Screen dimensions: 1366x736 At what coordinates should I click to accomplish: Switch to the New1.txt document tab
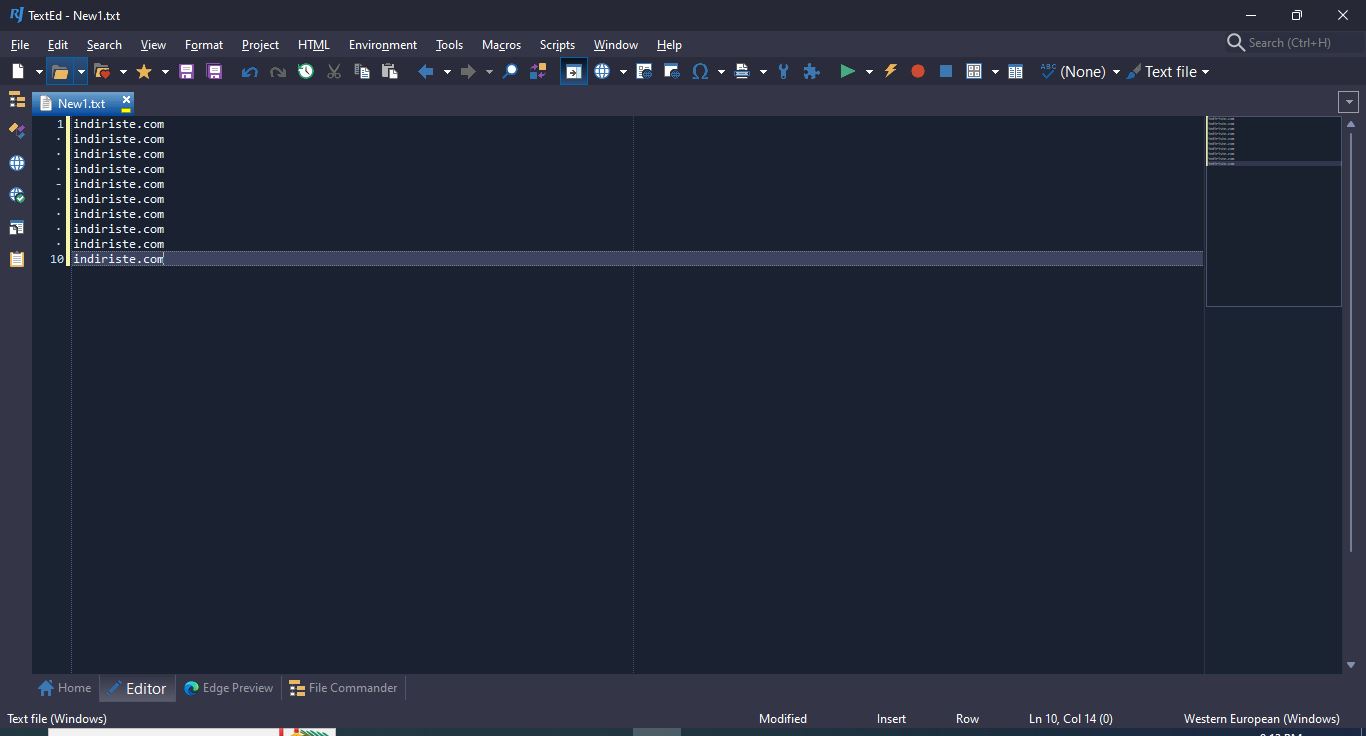(82, 103)
